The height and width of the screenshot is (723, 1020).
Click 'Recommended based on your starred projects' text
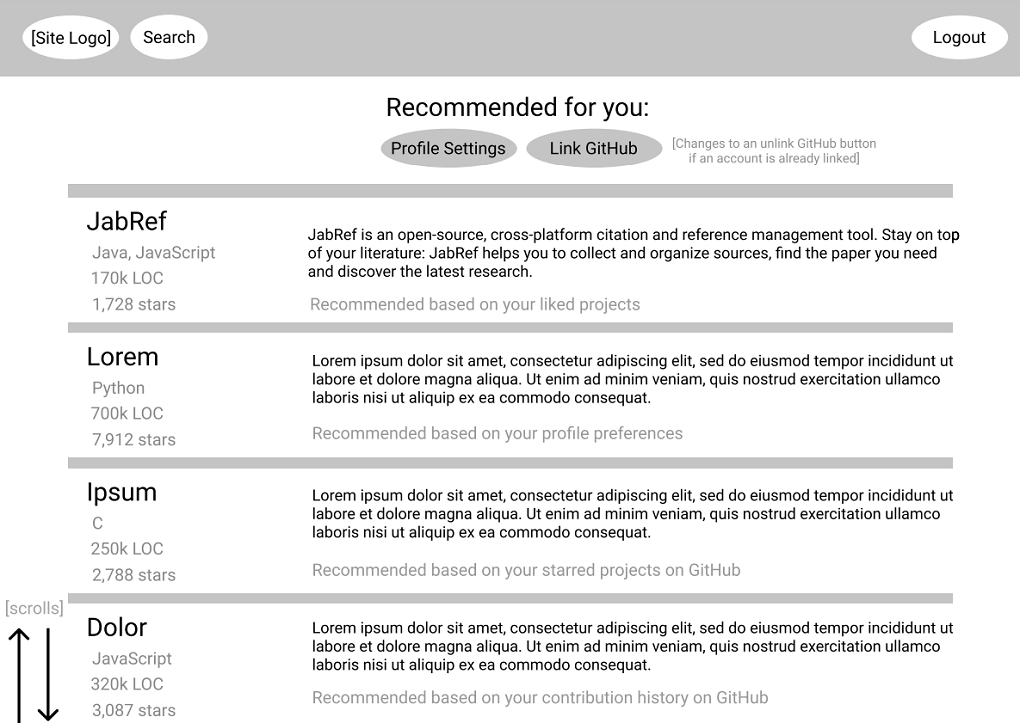click(526, 570)
